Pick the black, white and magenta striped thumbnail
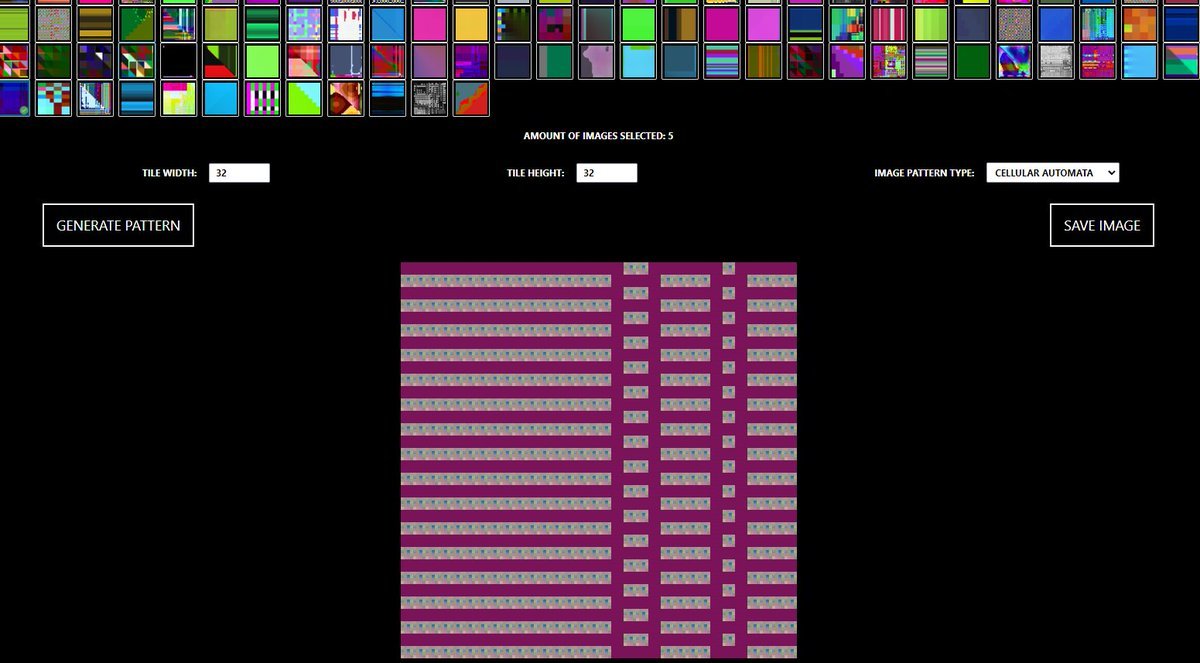Screen dimensions: 1200x663 [x=262, y=98]
